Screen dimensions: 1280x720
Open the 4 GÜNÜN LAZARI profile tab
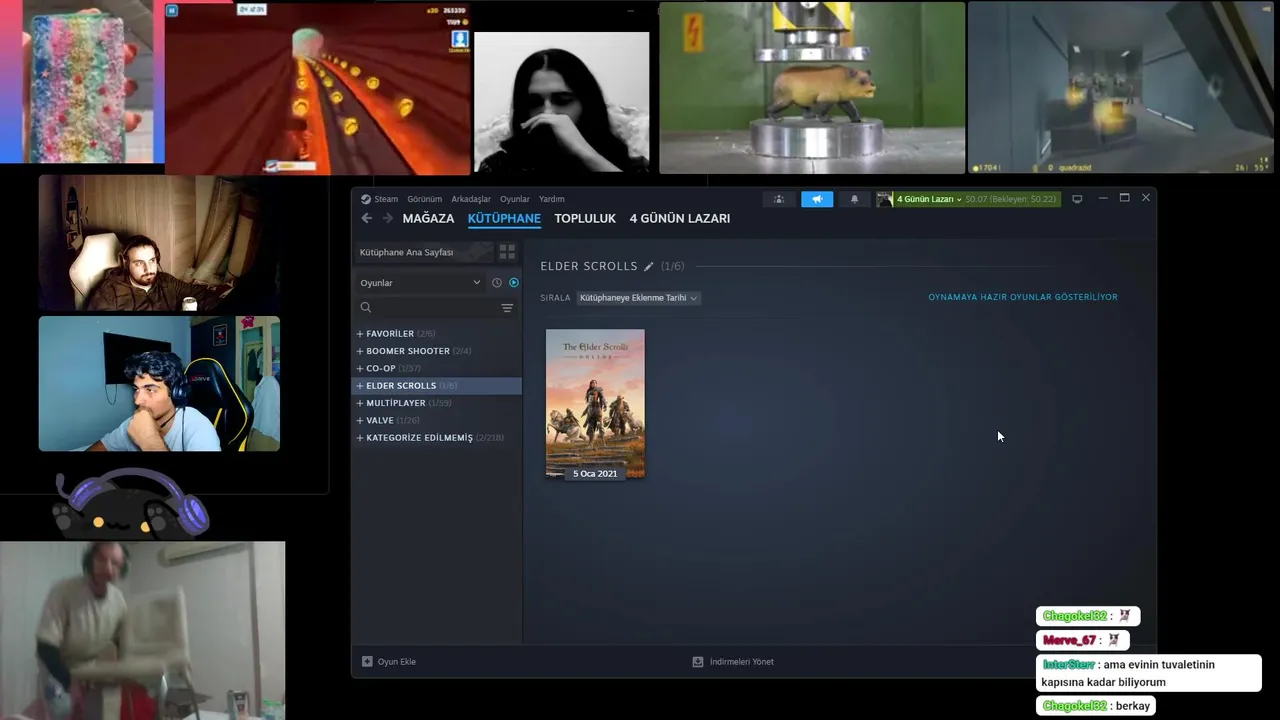coord(680,218)
